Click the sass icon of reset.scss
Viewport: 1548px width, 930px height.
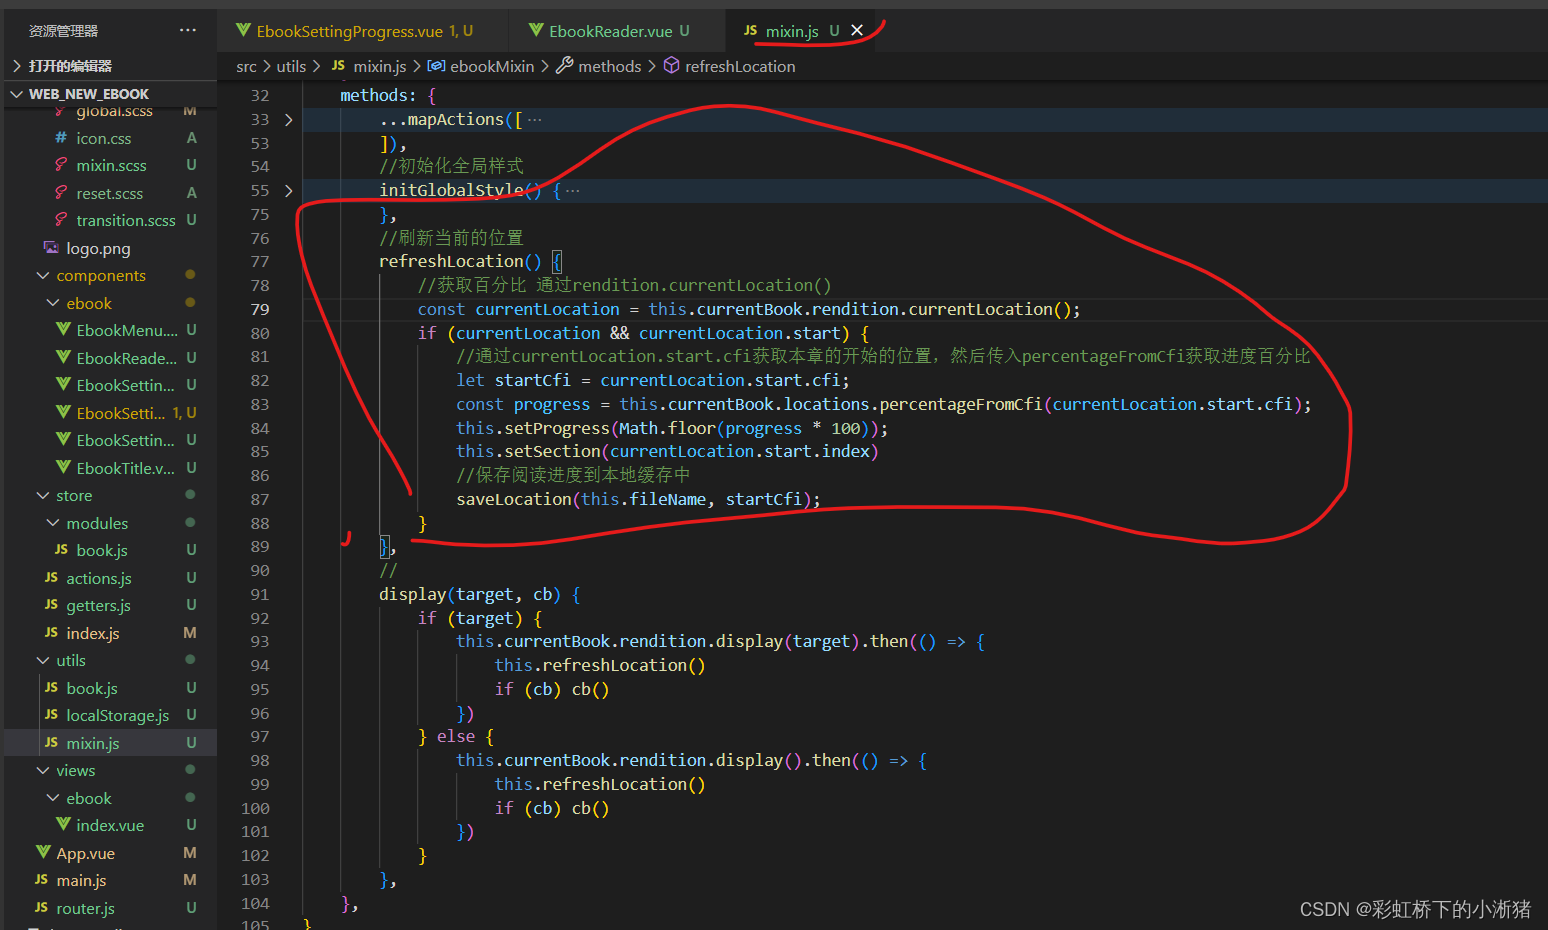[61, 193]
